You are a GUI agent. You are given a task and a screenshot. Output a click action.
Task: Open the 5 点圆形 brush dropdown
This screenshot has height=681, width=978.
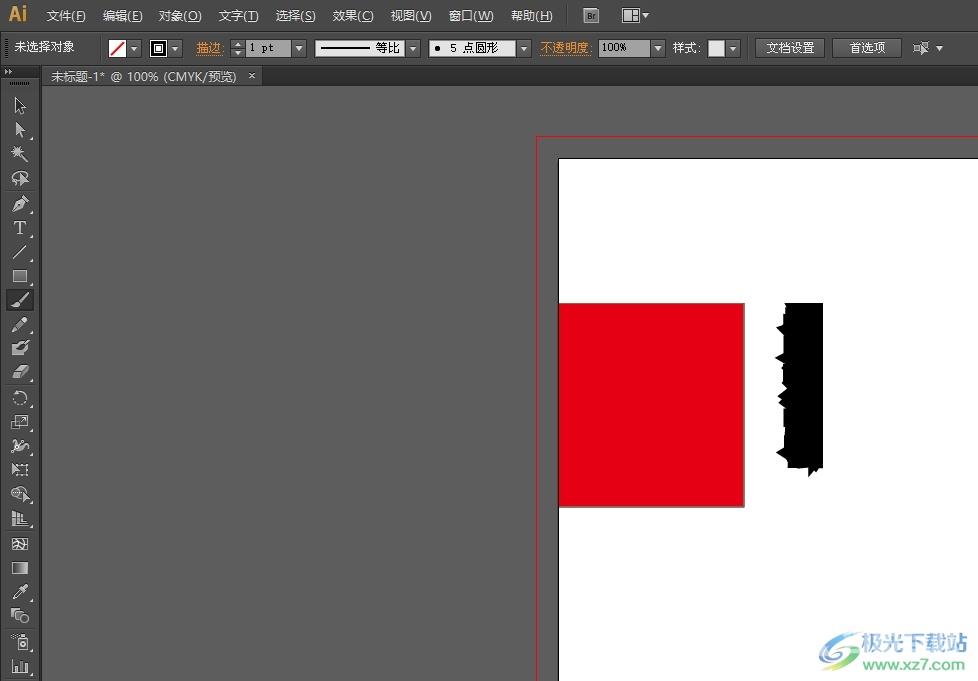[524, 48]
